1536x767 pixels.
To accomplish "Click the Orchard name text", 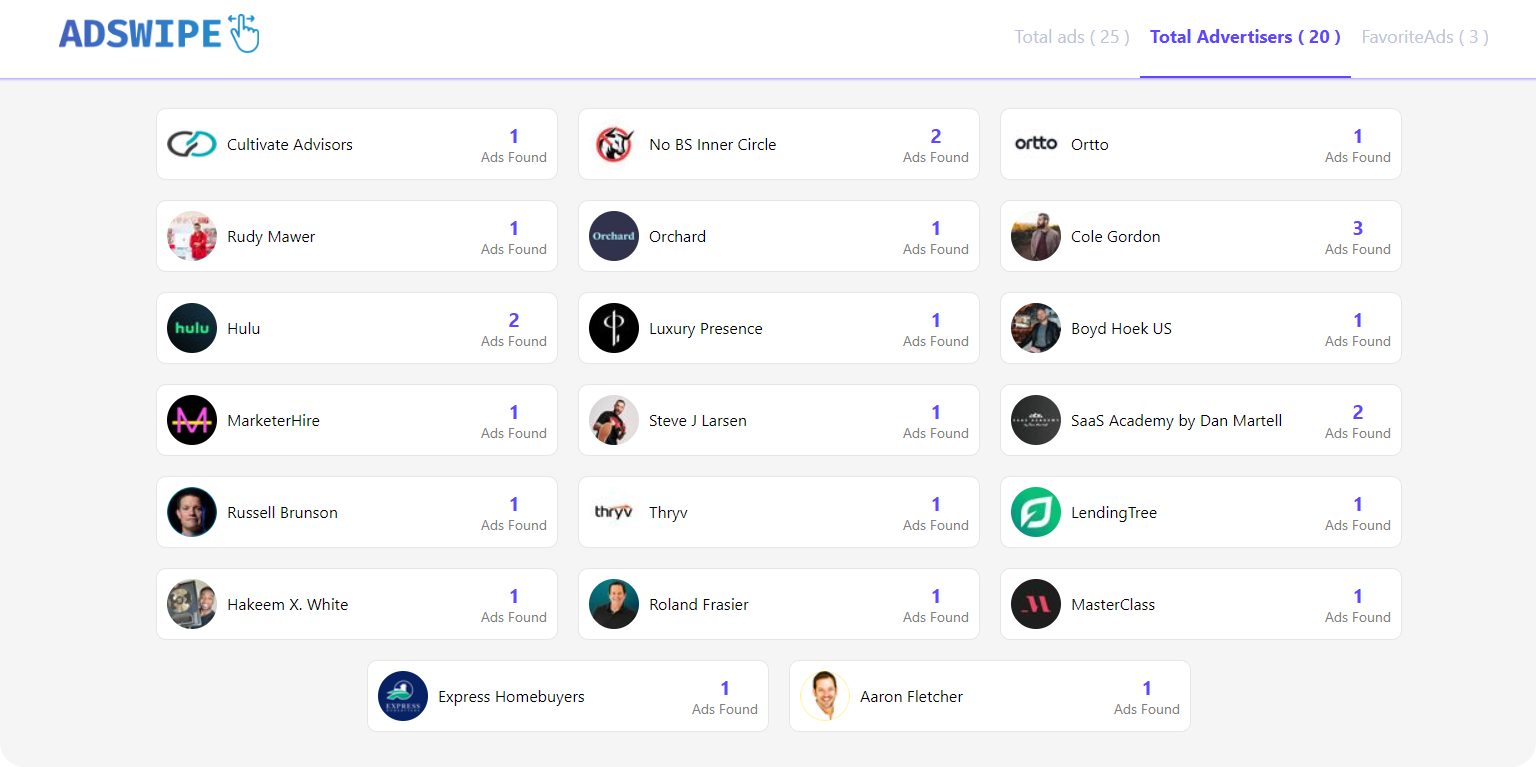I will (x=678, y=237).
